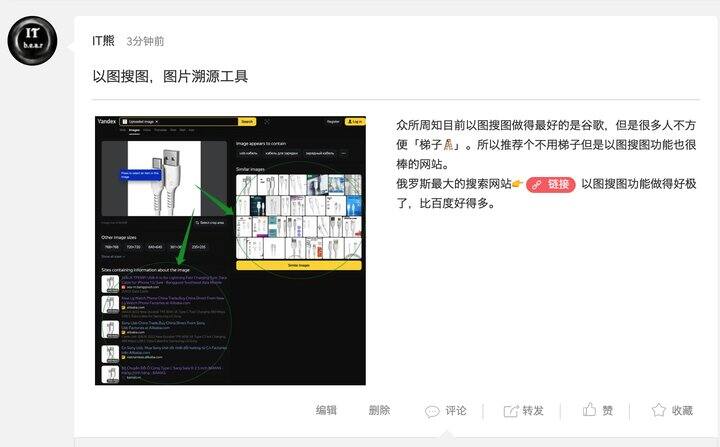The height and width of the screenshot is (447, 720).
Task: Click the star favorite icon
Action: 659,410
